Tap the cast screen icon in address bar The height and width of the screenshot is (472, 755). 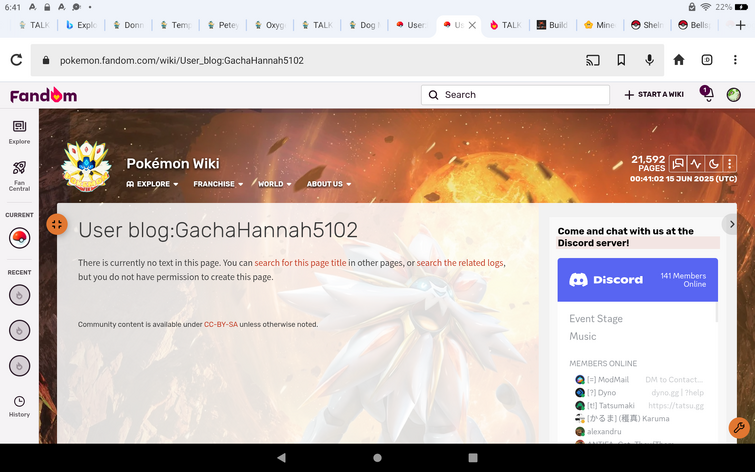pyautogui.click(x=593, y=60)
